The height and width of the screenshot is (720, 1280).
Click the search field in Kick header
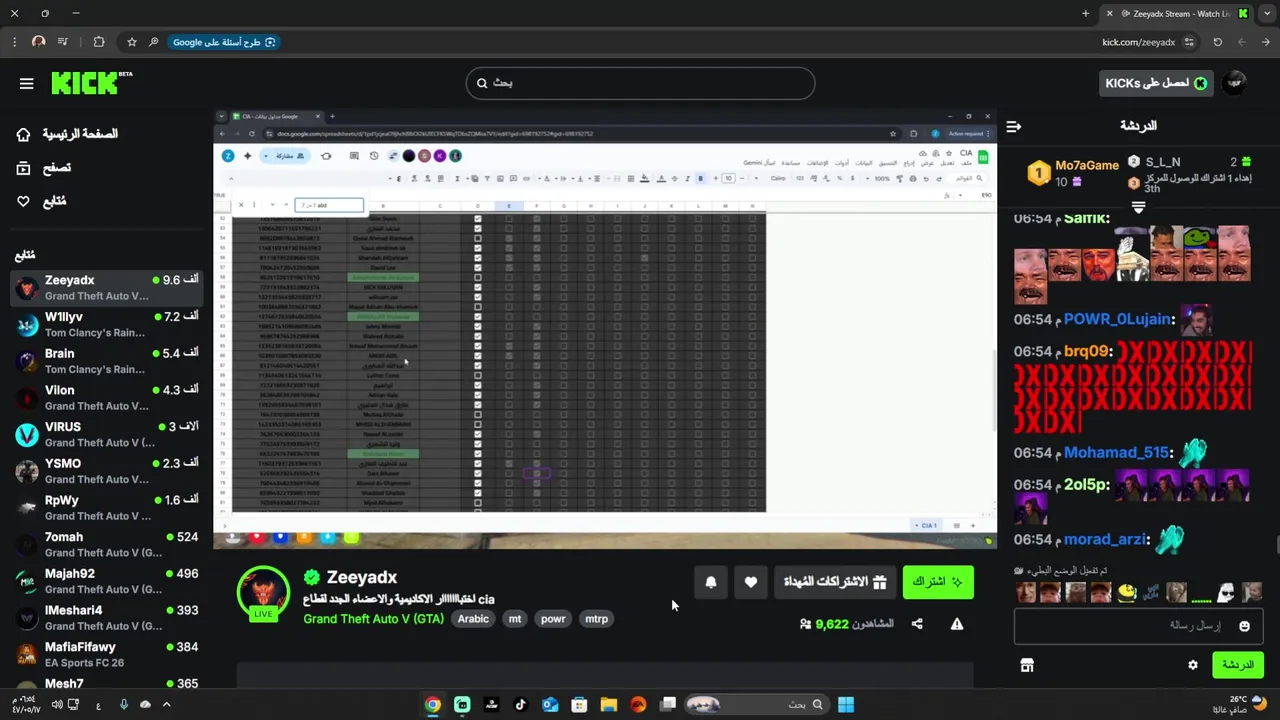[x=640, y=83]
